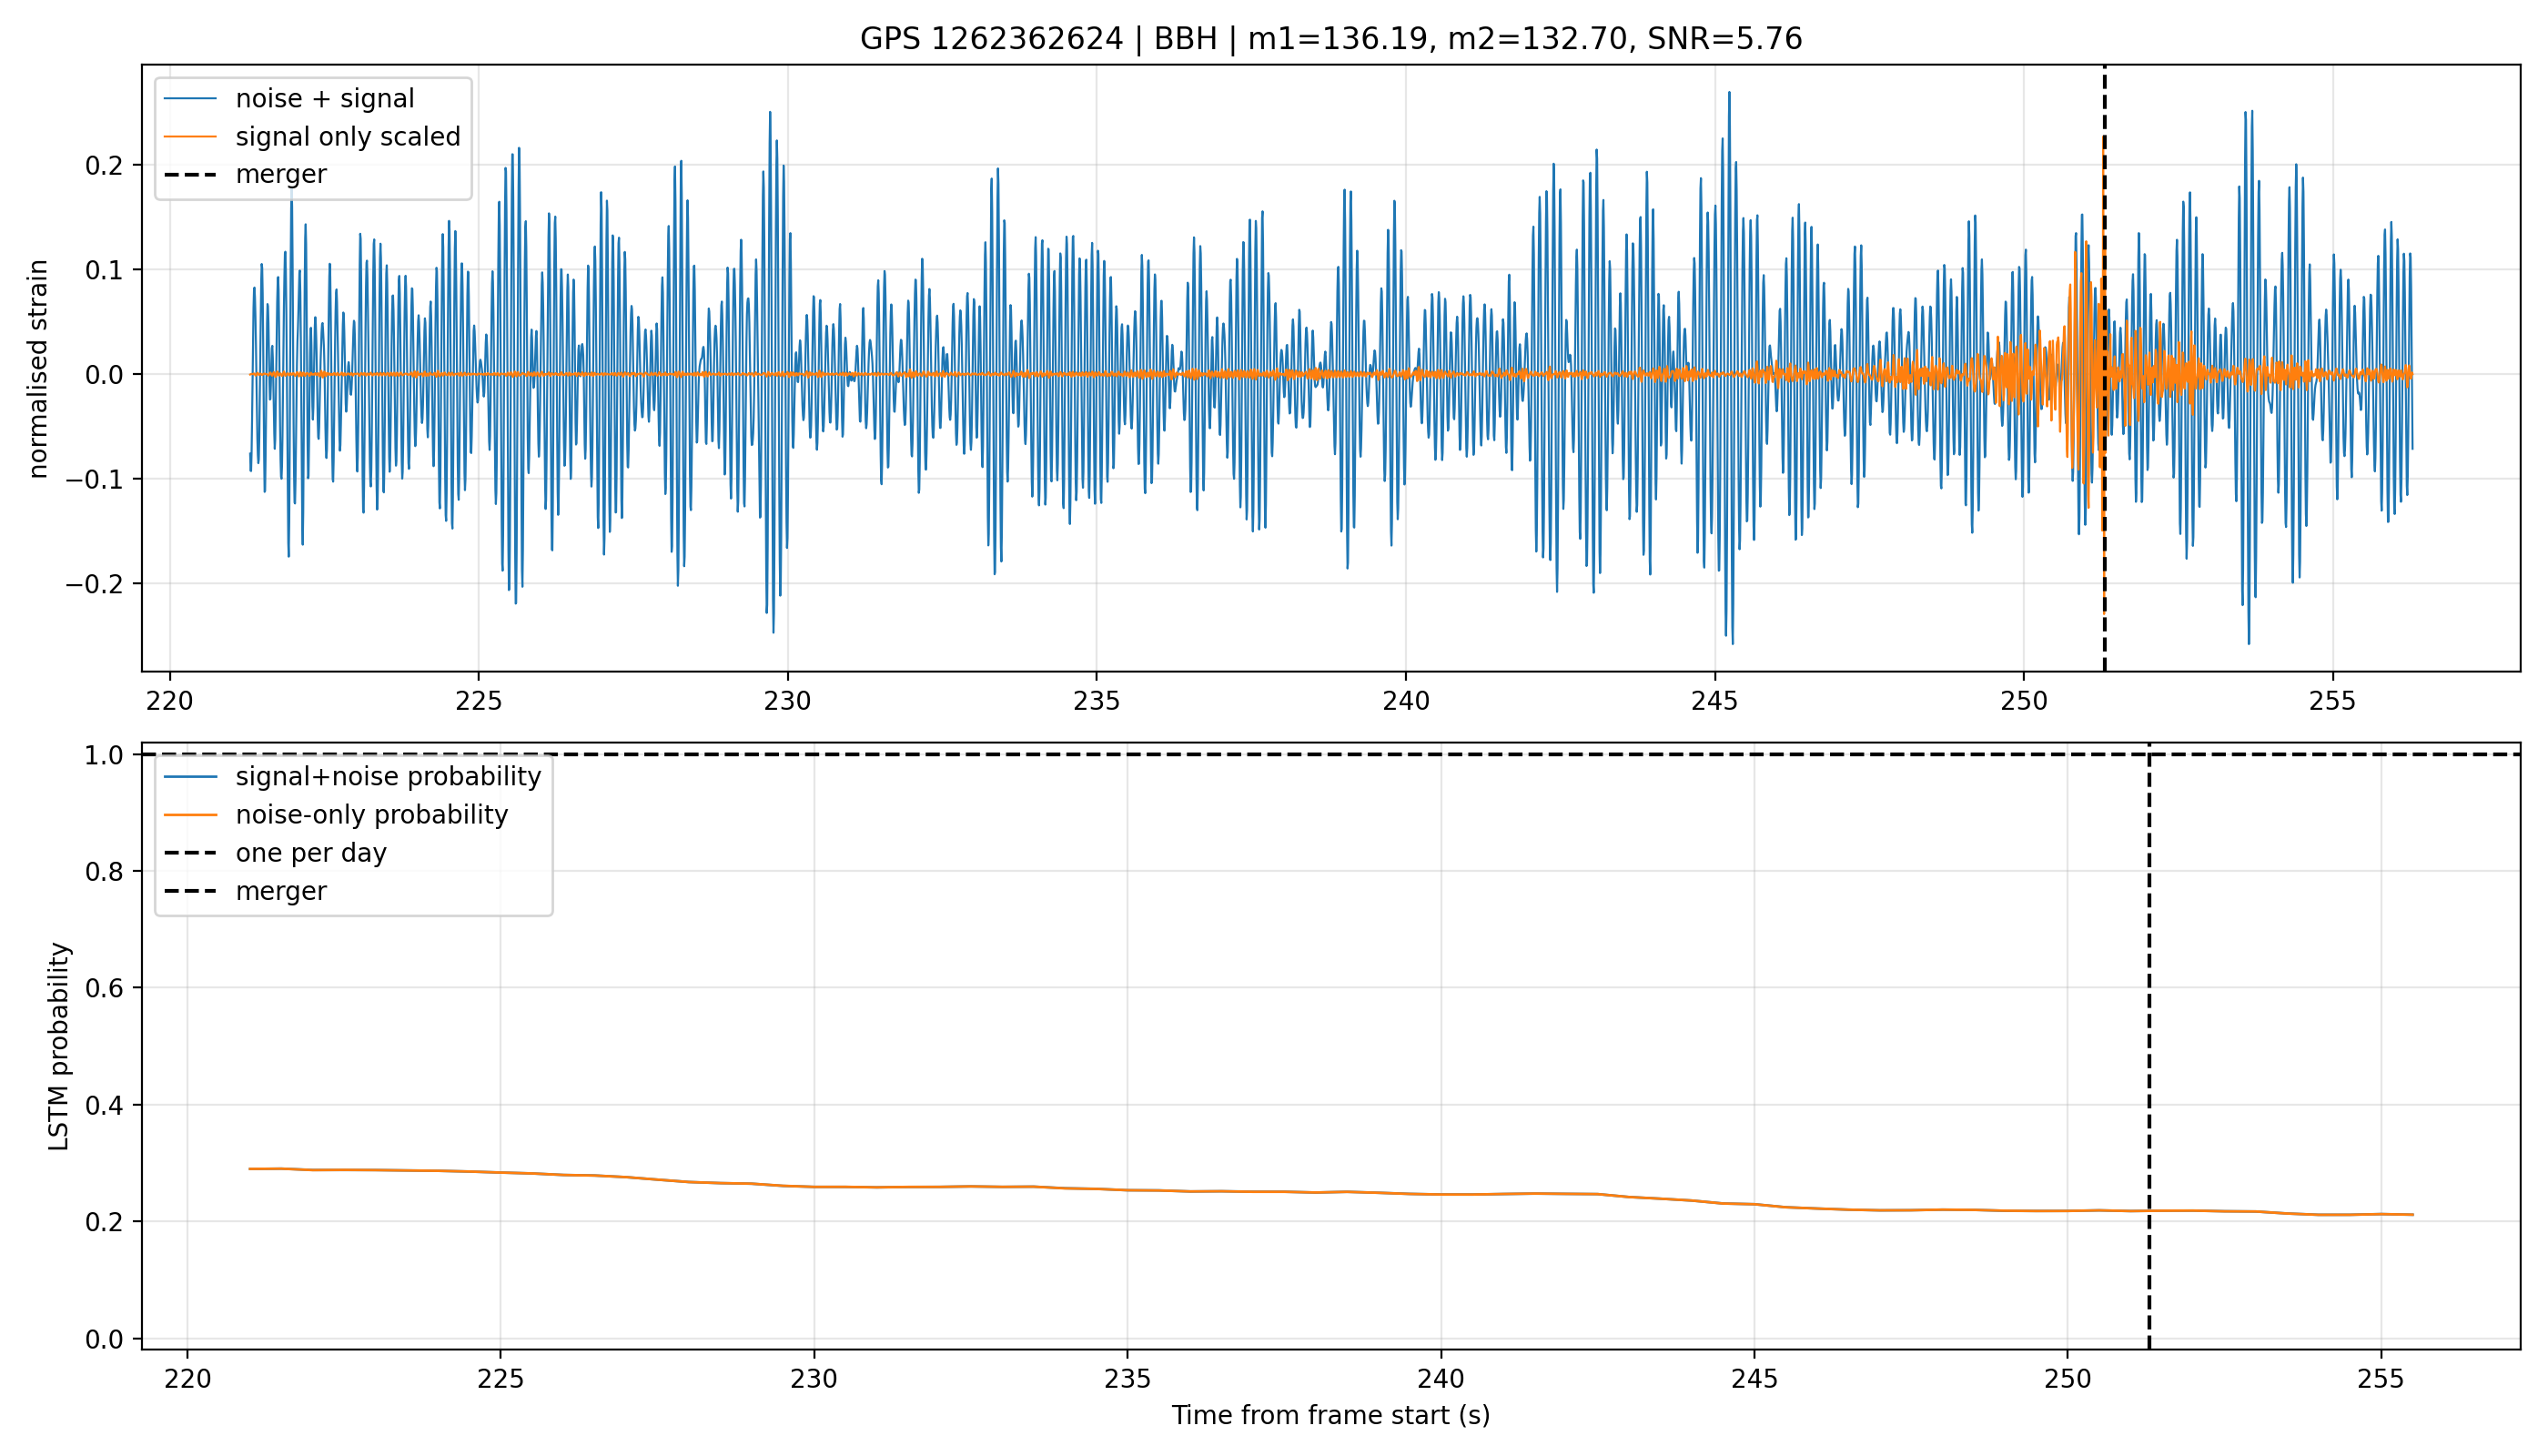Click the 245 tick label on the top x-axis
Viewport: 2548px width, 1456px height.
1715,701
